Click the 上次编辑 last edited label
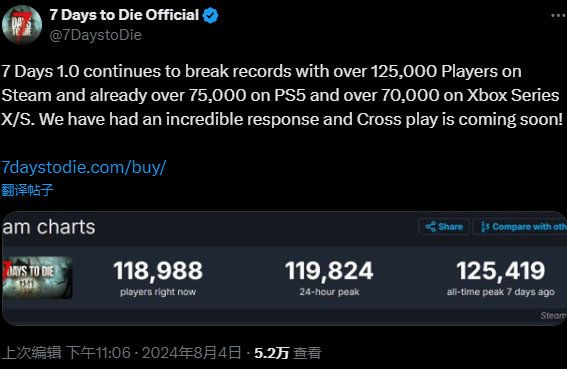The image size is (567, 369). coord(31,352)
